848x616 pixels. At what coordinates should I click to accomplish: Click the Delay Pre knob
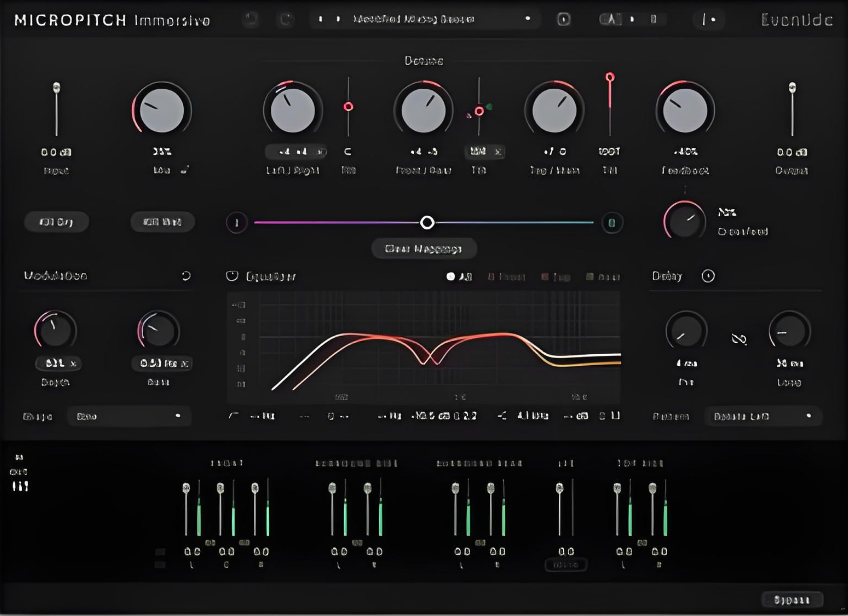tap(686, 330)
